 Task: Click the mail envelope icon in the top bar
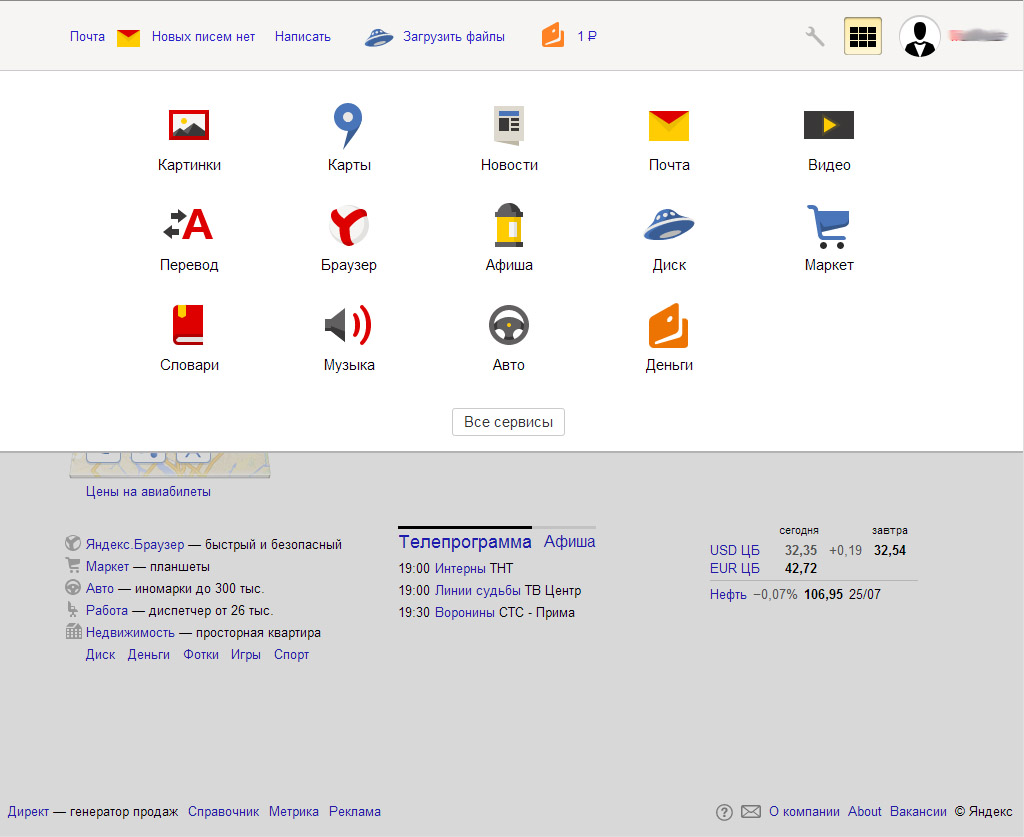tap(128, 38)
